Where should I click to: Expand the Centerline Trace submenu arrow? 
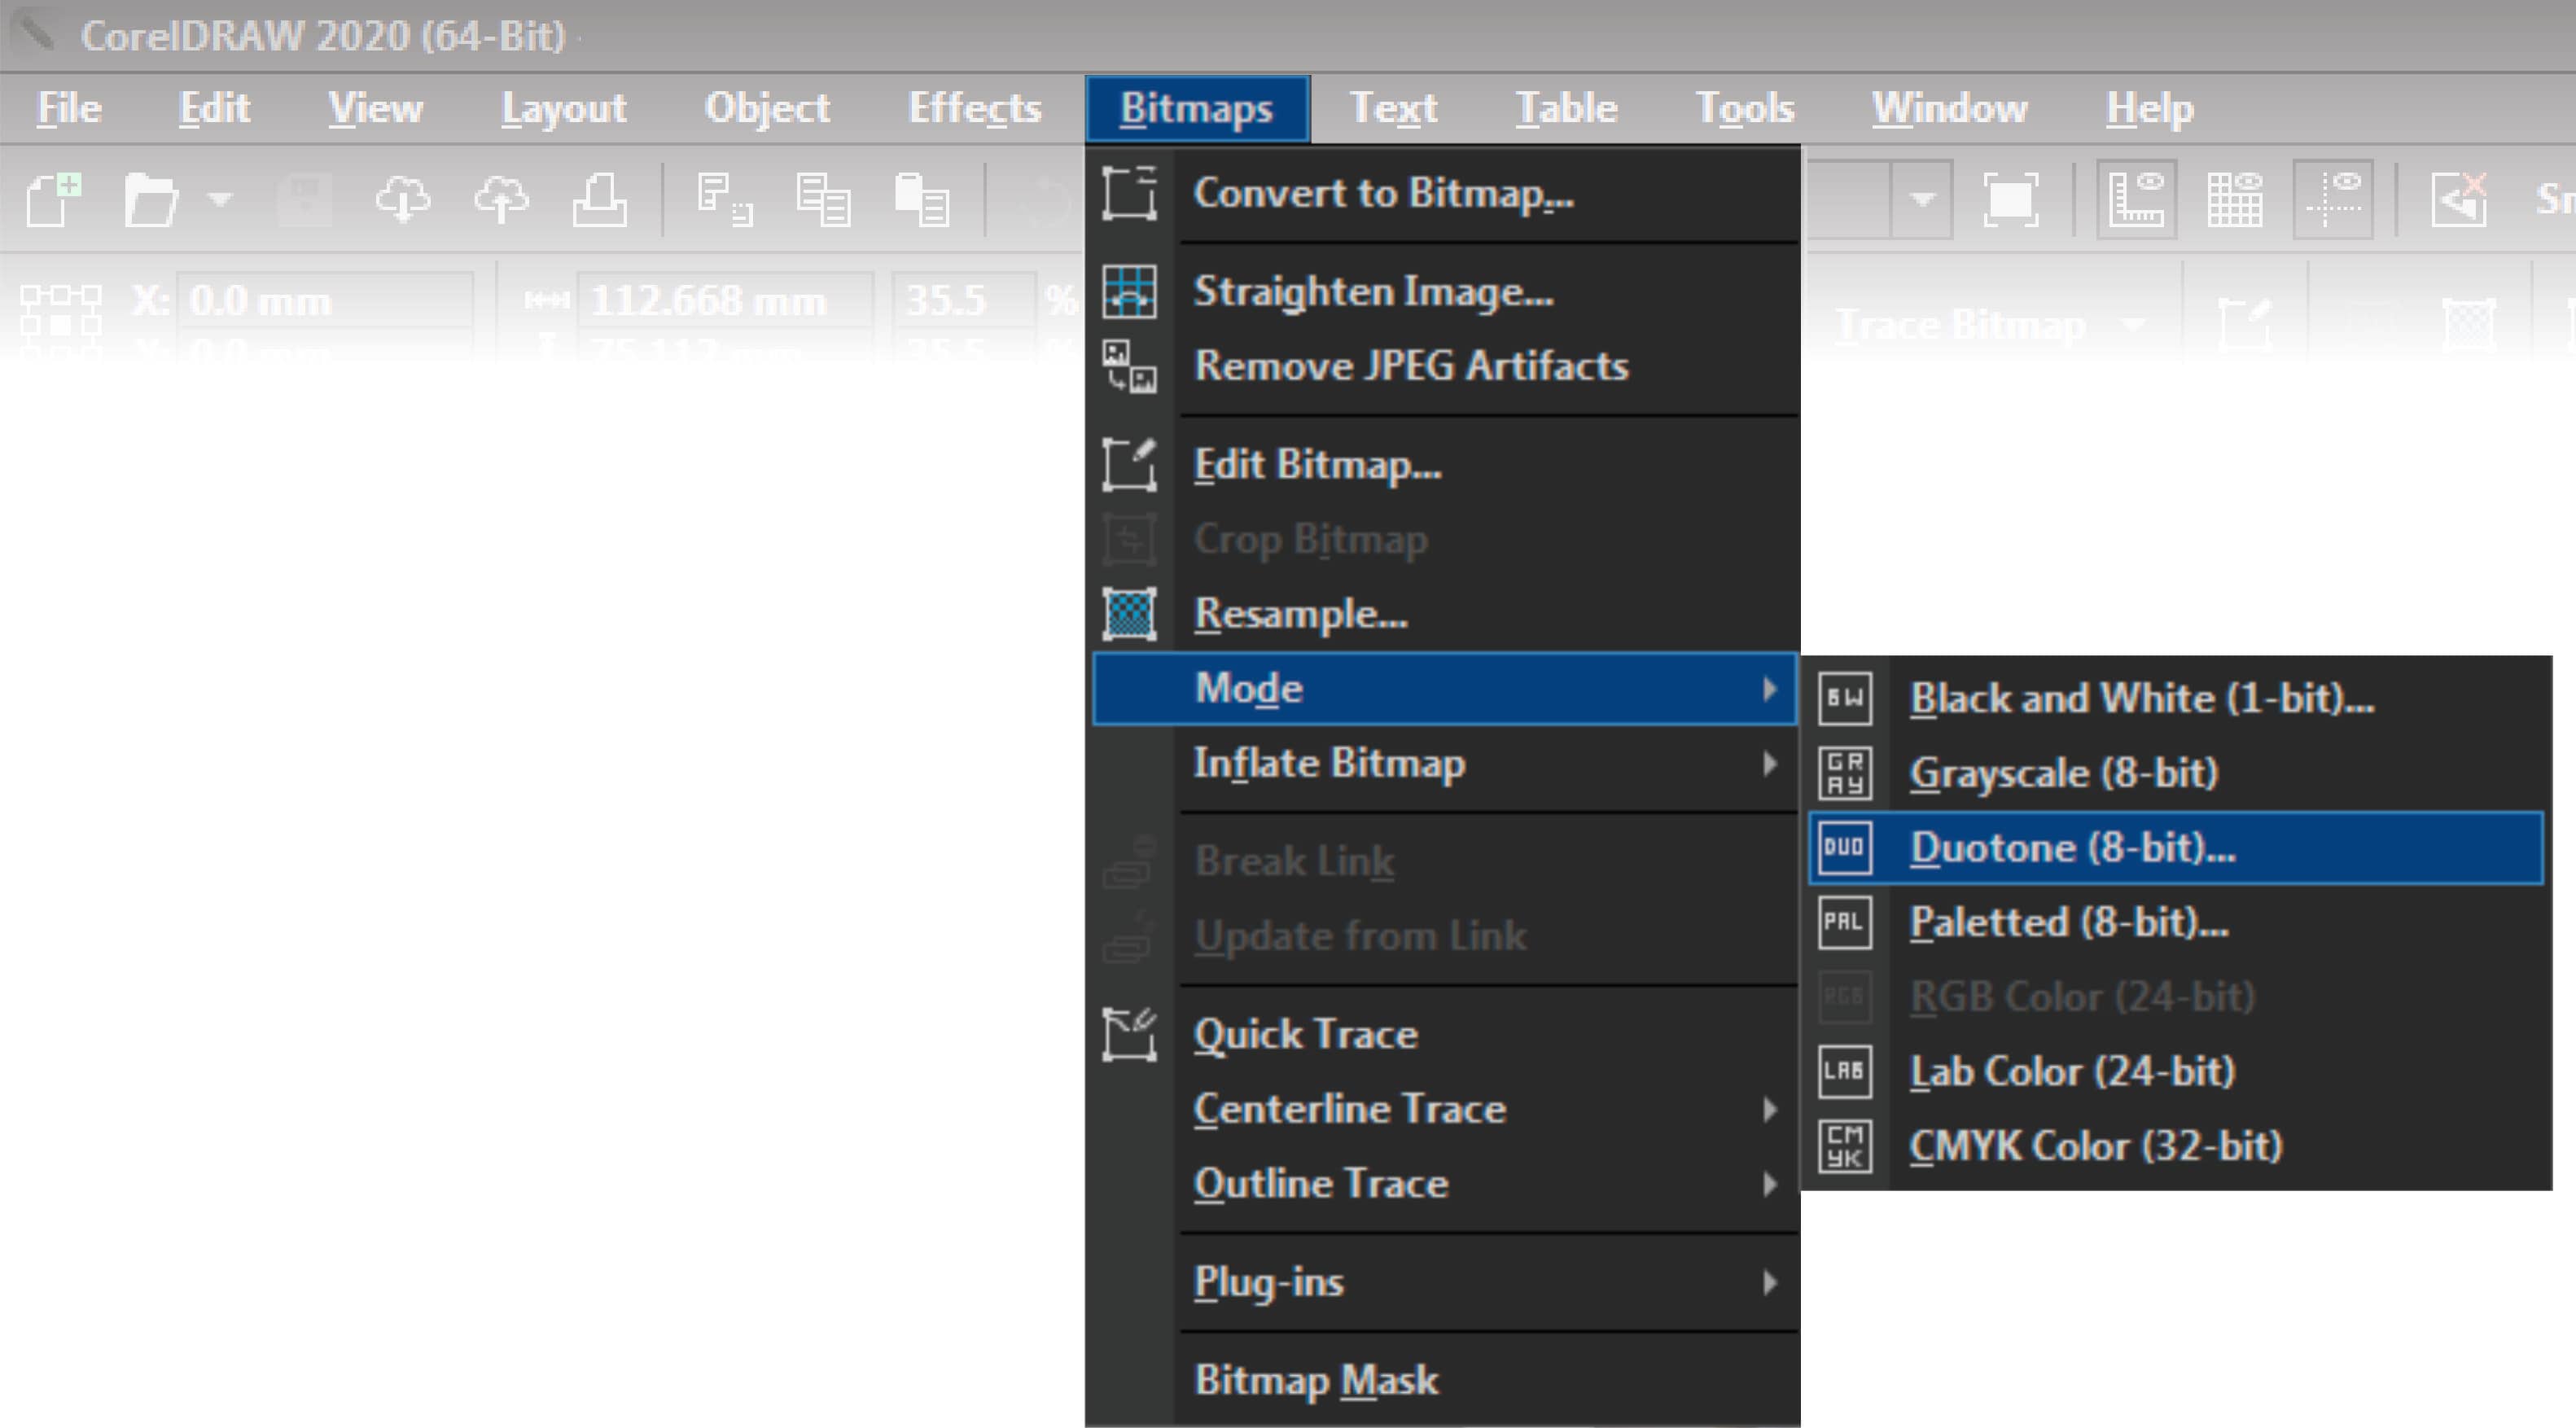(1769, 1109)
